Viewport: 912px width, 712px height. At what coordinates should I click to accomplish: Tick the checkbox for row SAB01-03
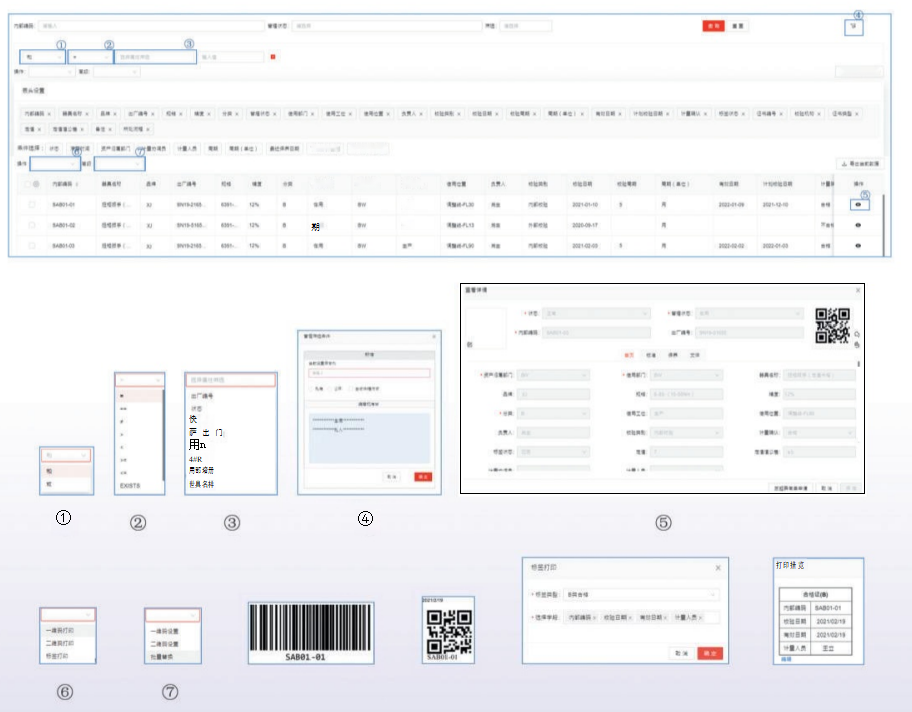pyautogui.click(x=32, y=245)
